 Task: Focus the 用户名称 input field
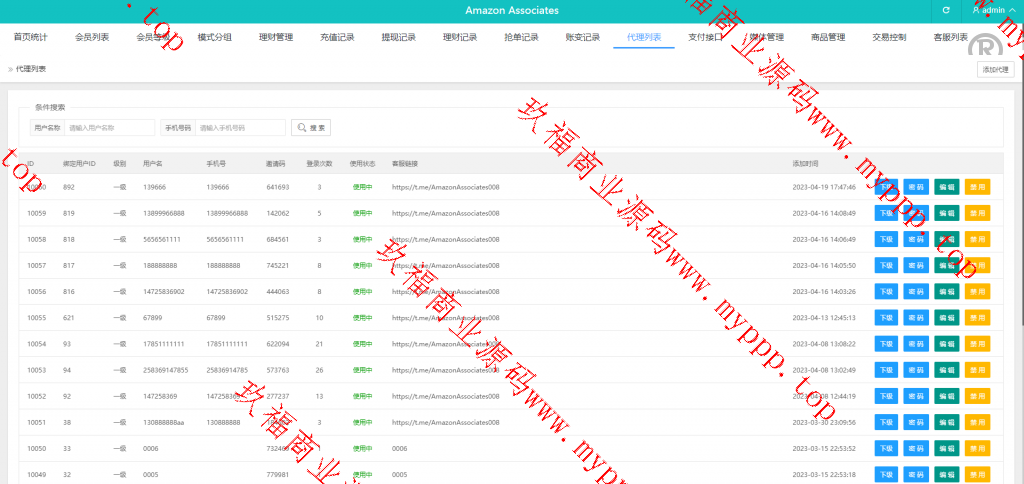110,128
